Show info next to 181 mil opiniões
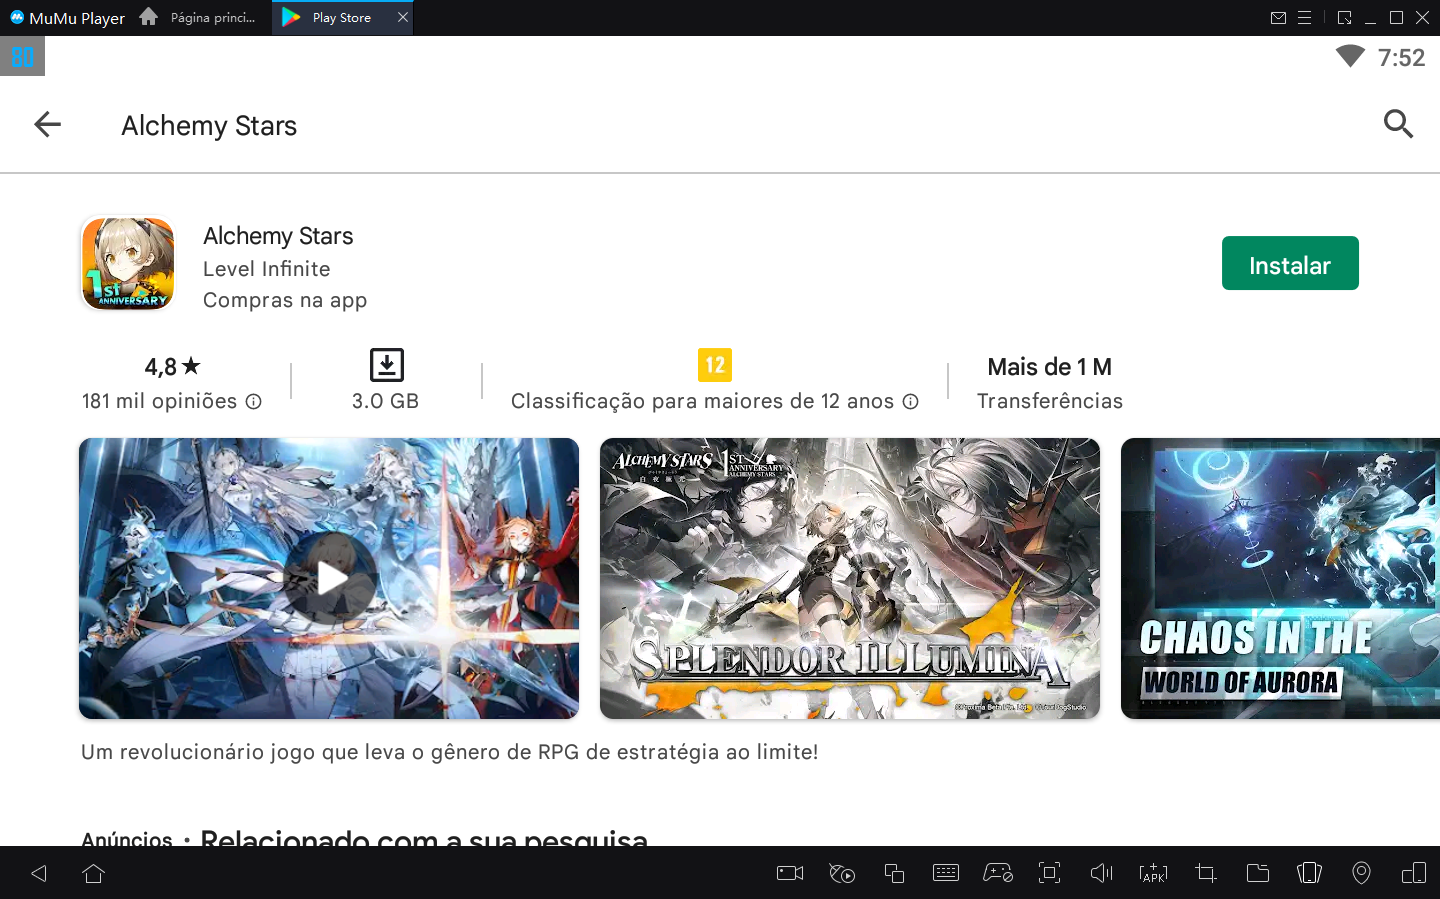Screen dimensions: 1440x899 tap(254, 402)
